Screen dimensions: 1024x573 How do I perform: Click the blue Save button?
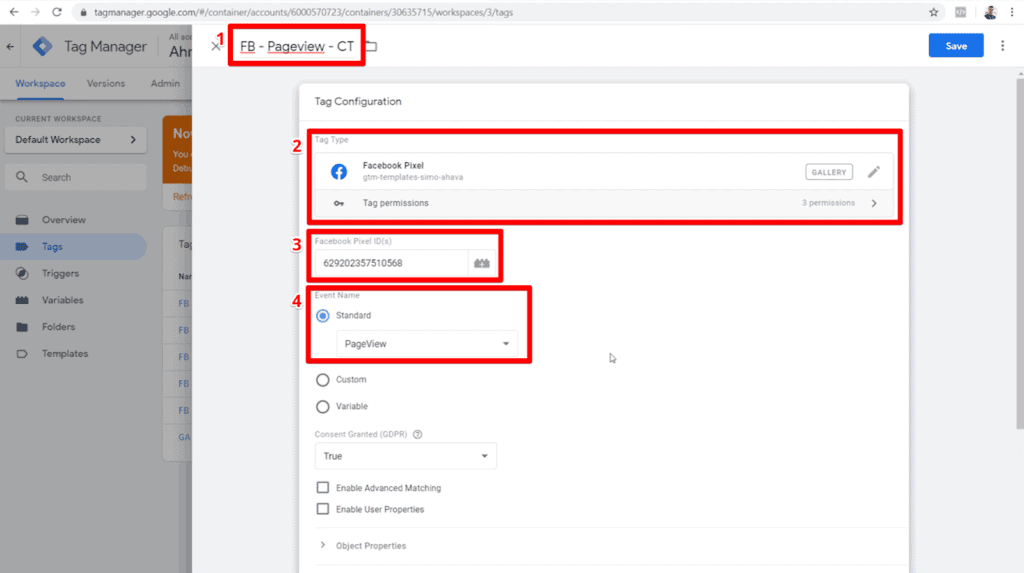(956, 46)
